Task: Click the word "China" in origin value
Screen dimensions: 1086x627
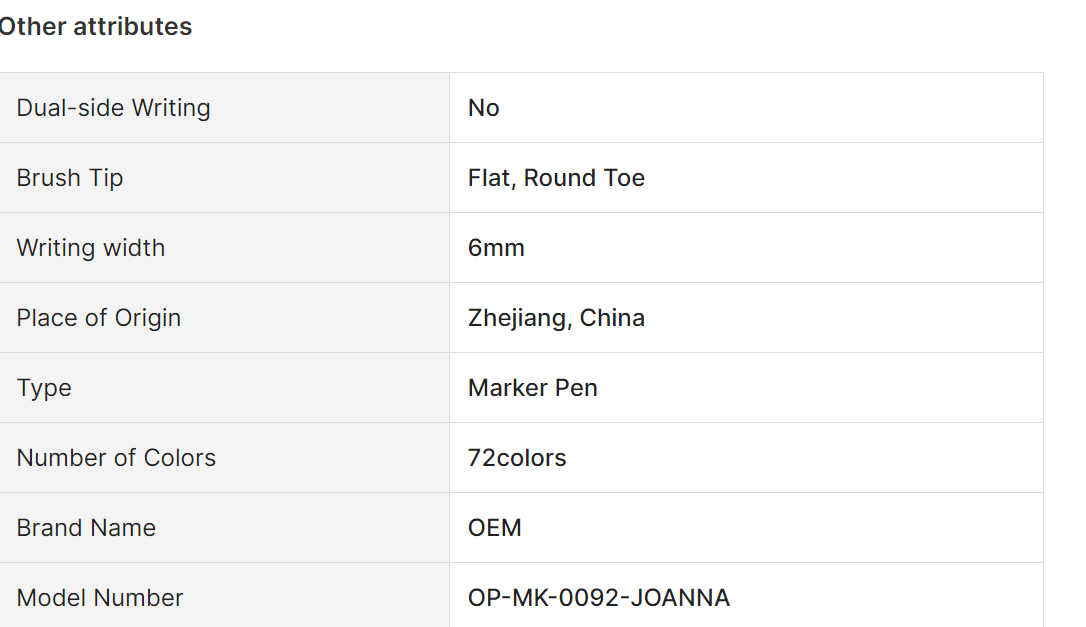Action: pos(612,318)
